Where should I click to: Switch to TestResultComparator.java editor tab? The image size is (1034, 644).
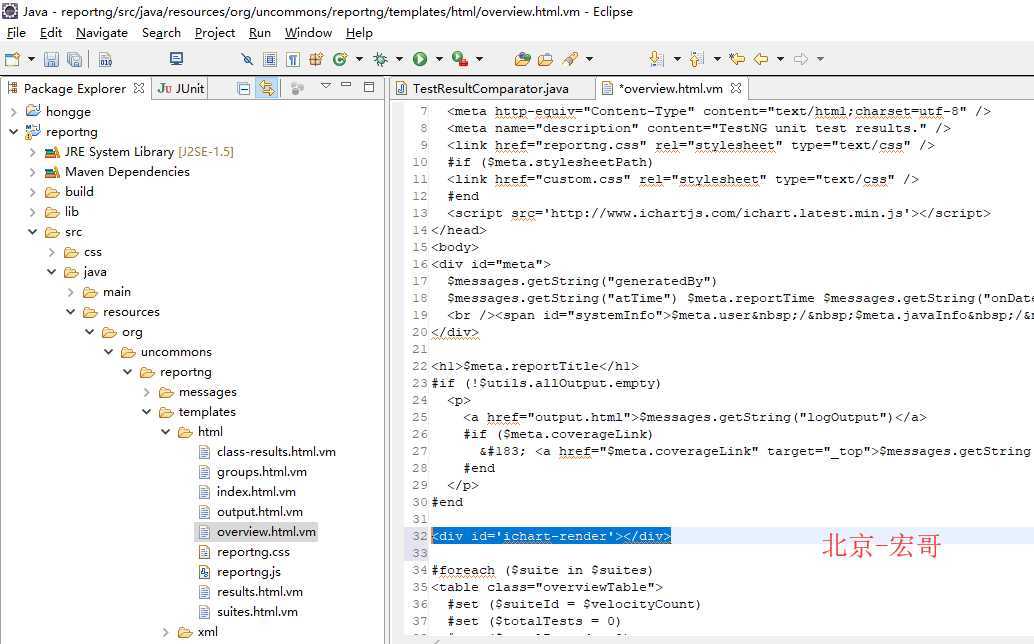pos(491,88)
